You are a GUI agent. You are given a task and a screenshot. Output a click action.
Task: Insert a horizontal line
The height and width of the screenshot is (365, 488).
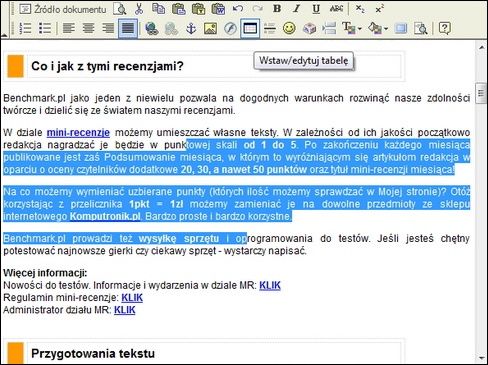(269, 28)
